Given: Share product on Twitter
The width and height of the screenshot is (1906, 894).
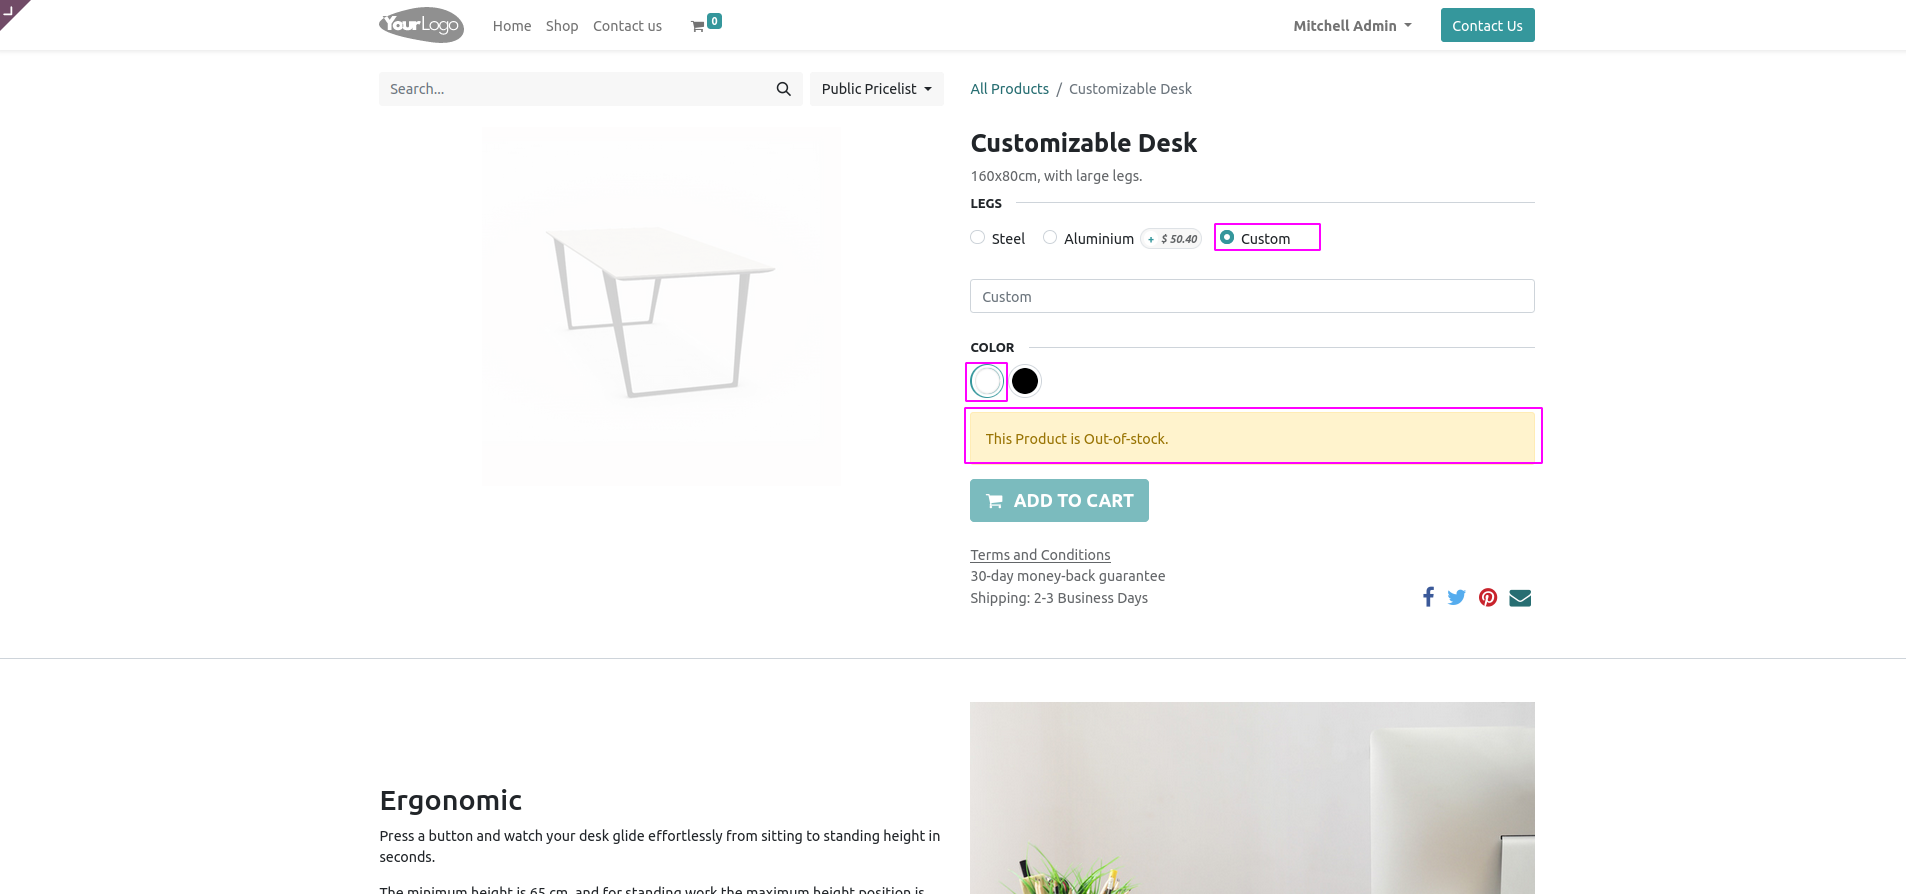Looking at the screenshot, I should 1456,597.
